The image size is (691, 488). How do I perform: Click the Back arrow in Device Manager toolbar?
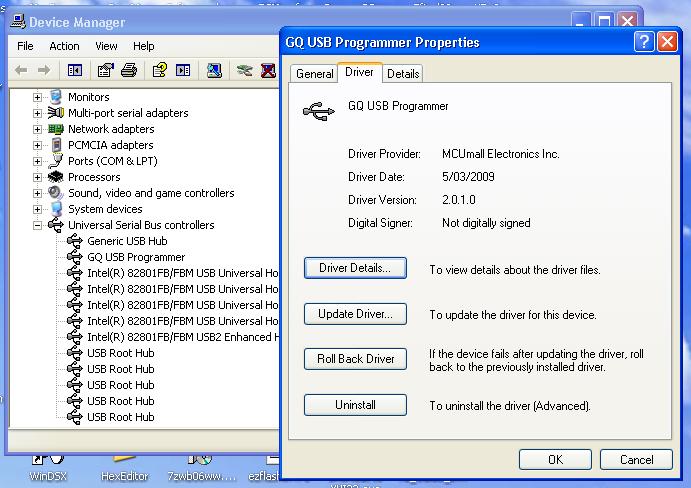pyautogui.click(x=21, y=70)
